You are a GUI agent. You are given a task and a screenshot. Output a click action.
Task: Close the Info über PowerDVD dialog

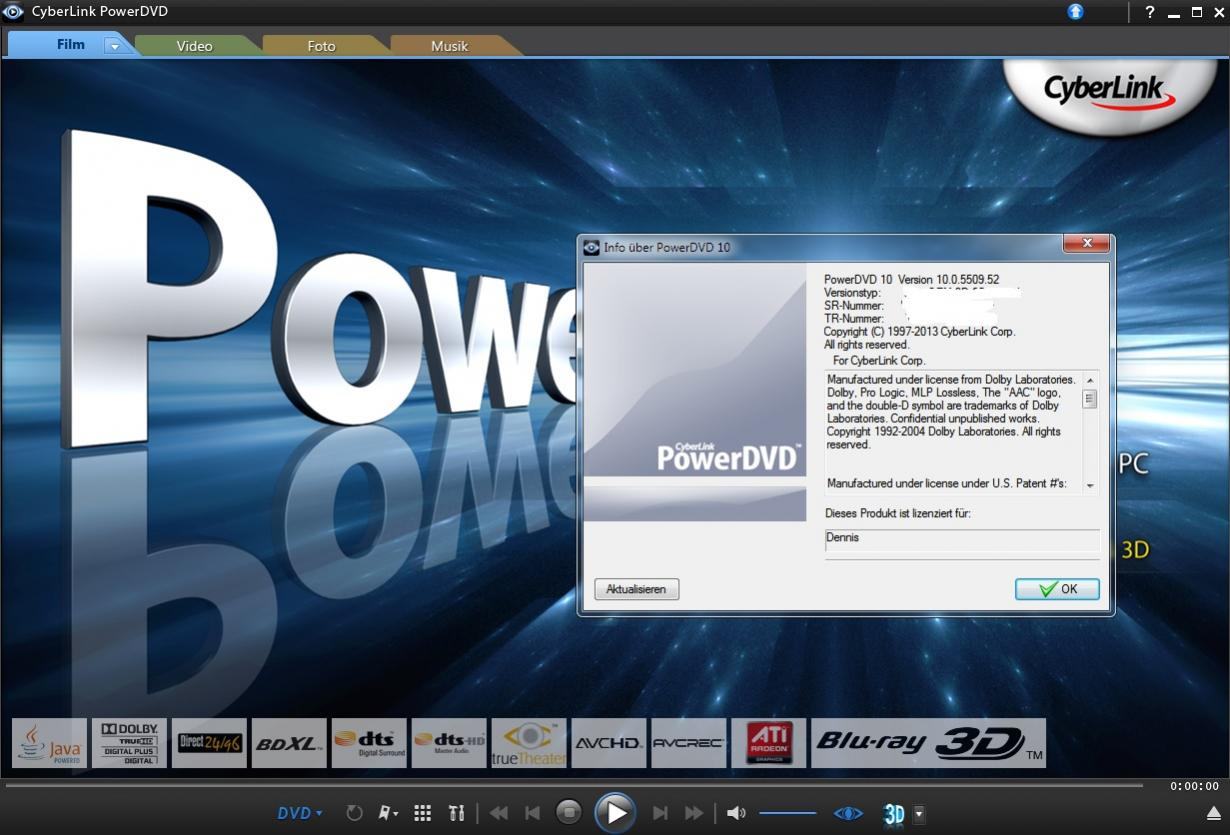coord(1085,244)
